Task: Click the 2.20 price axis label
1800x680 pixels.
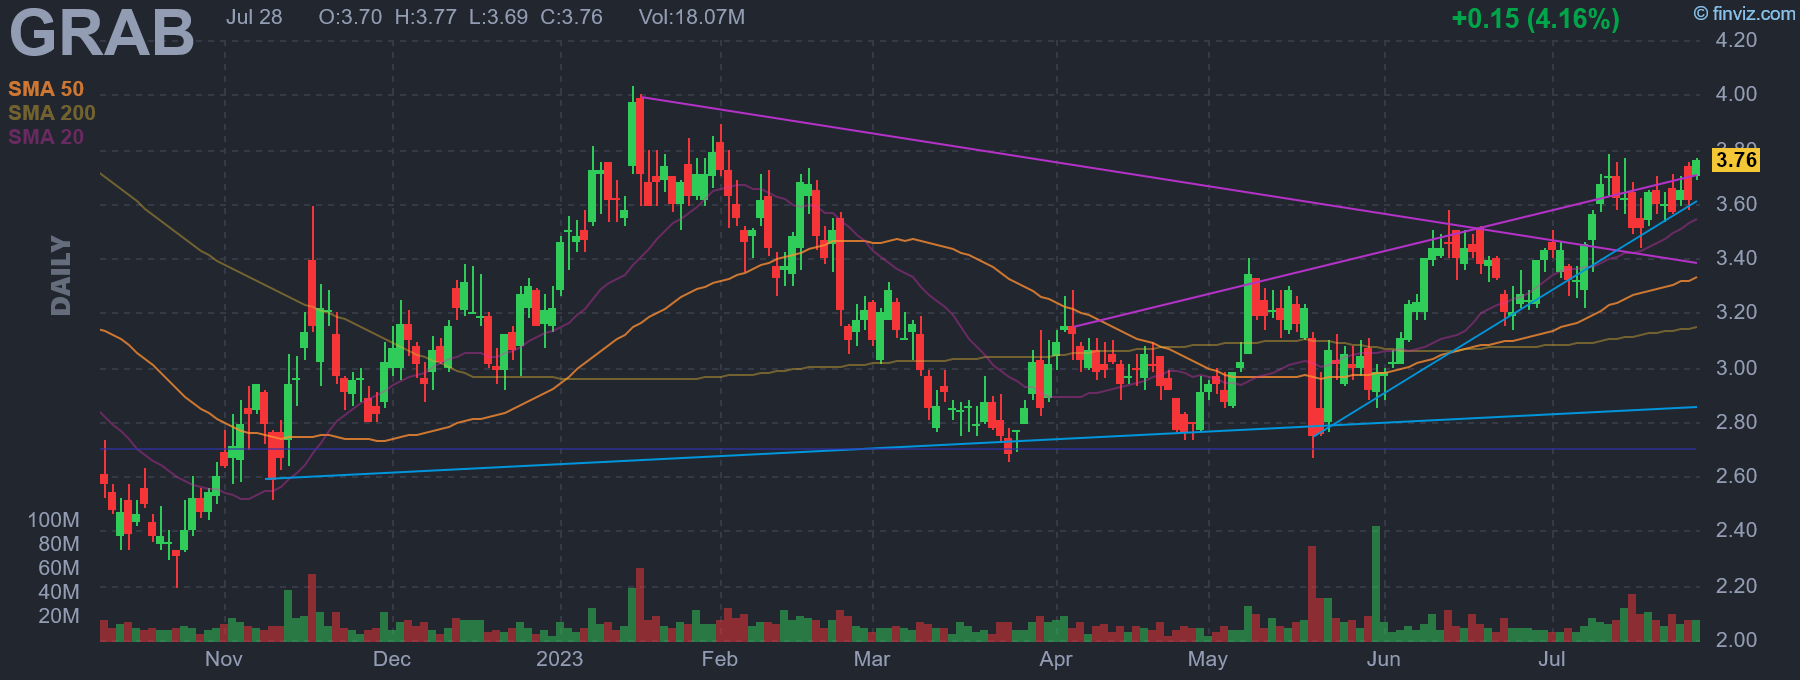Action: (x=1736, y=586)
